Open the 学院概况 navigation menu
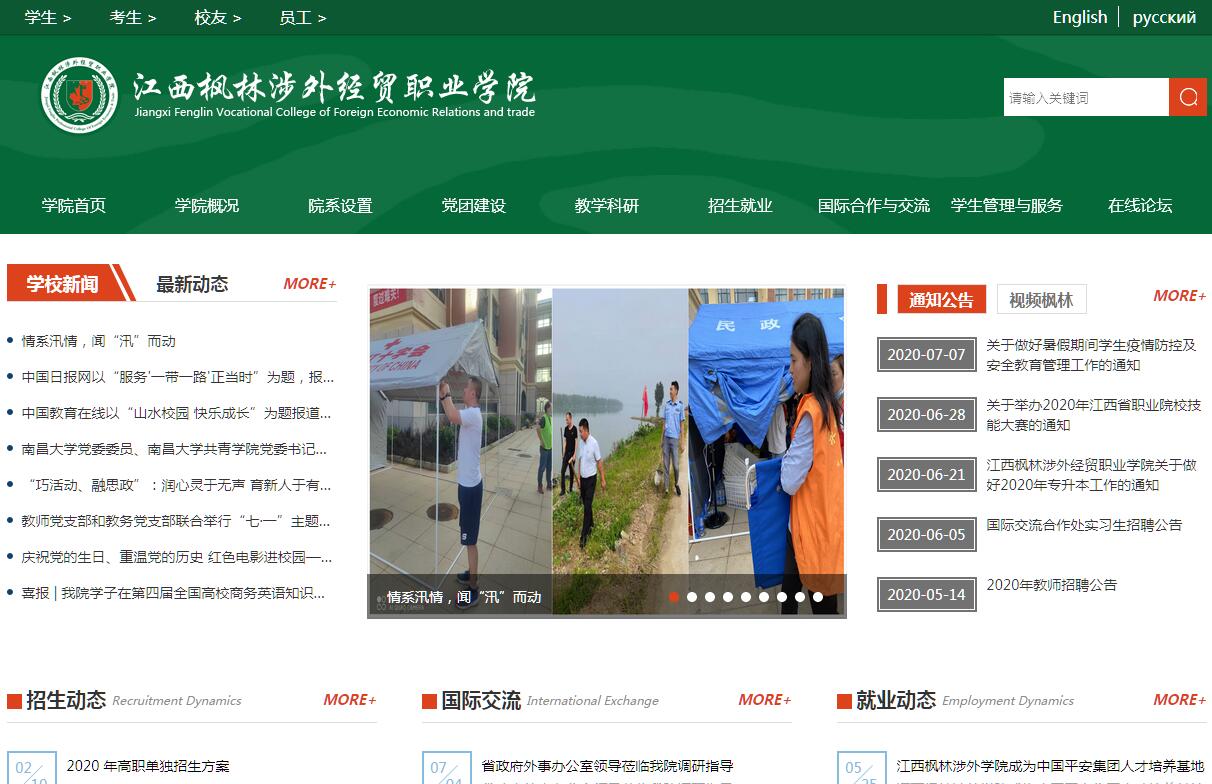This screenshot has height=784, width=1212. (x=207, y=205)
